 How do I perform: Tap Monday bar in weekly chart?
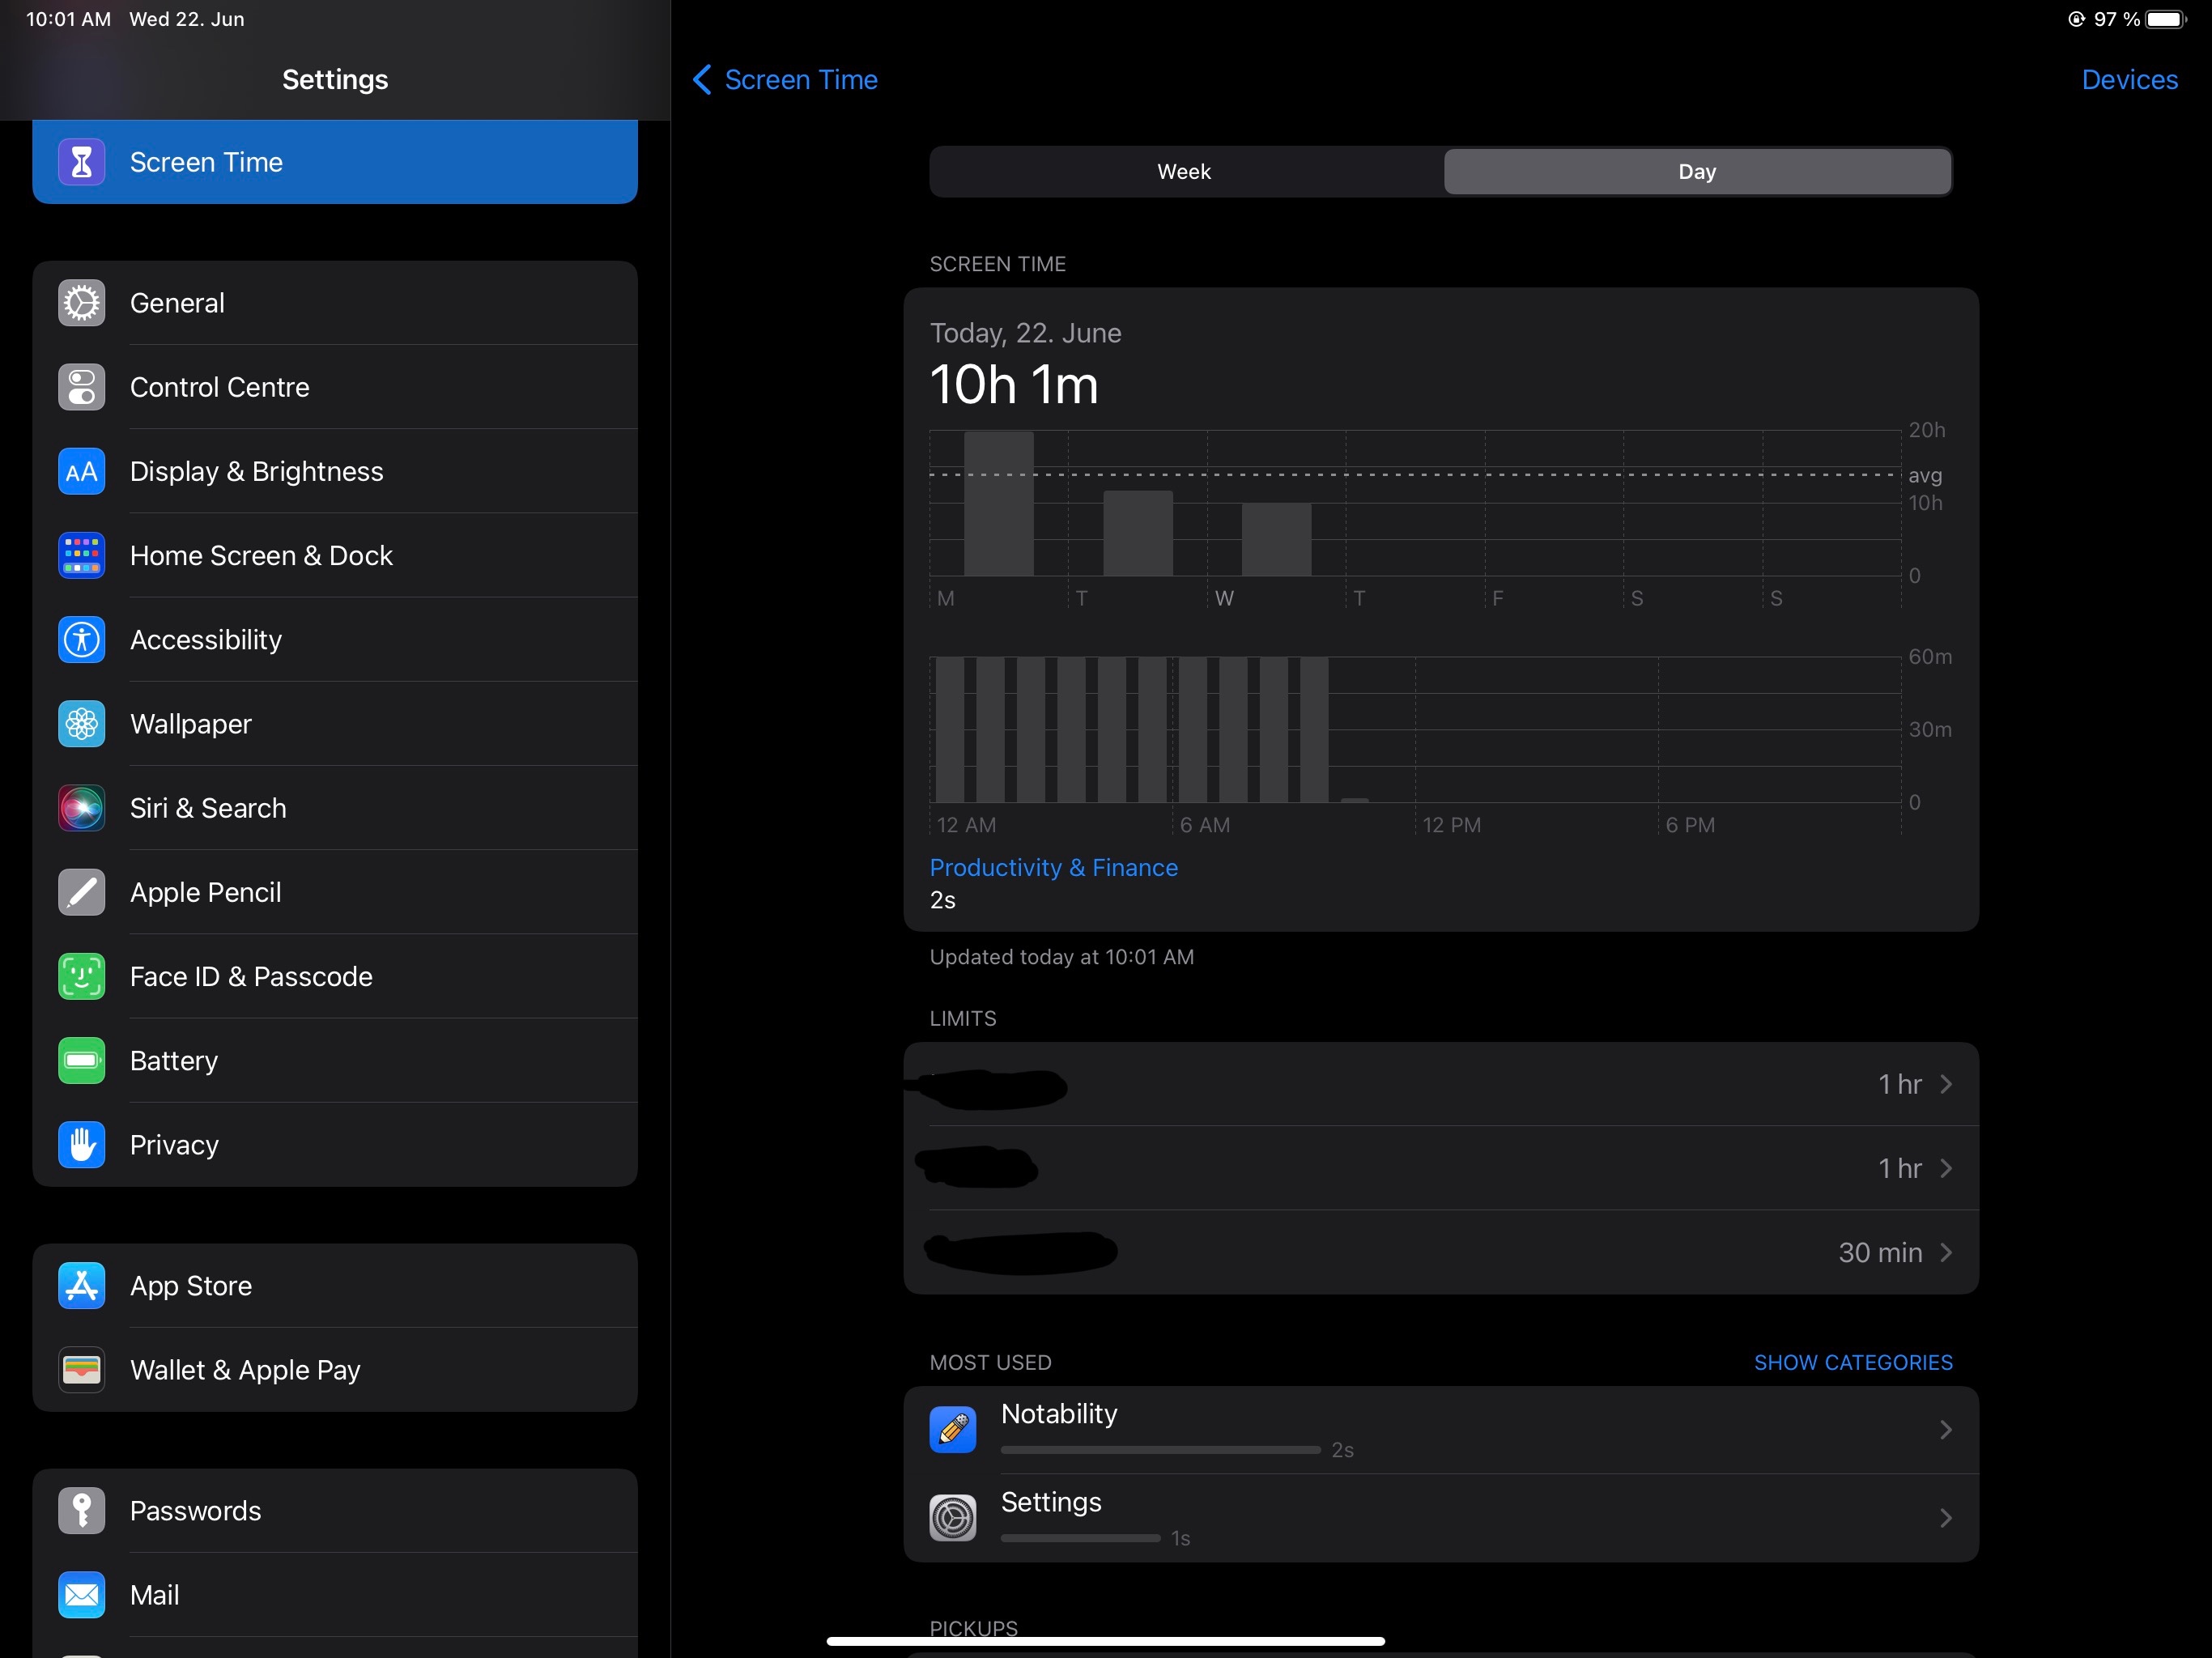pos(998,504)
